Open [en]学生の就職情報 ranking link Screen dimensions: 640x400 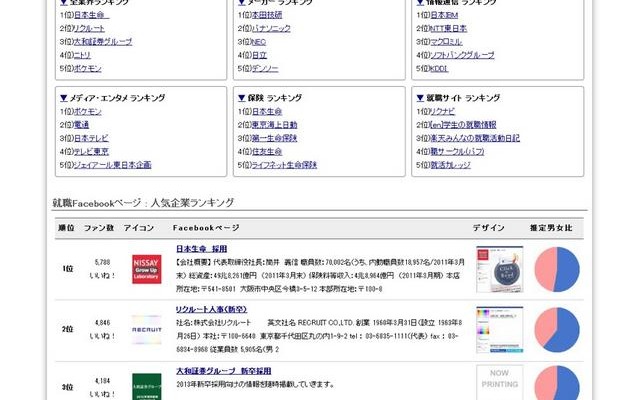tap(463, 125)
